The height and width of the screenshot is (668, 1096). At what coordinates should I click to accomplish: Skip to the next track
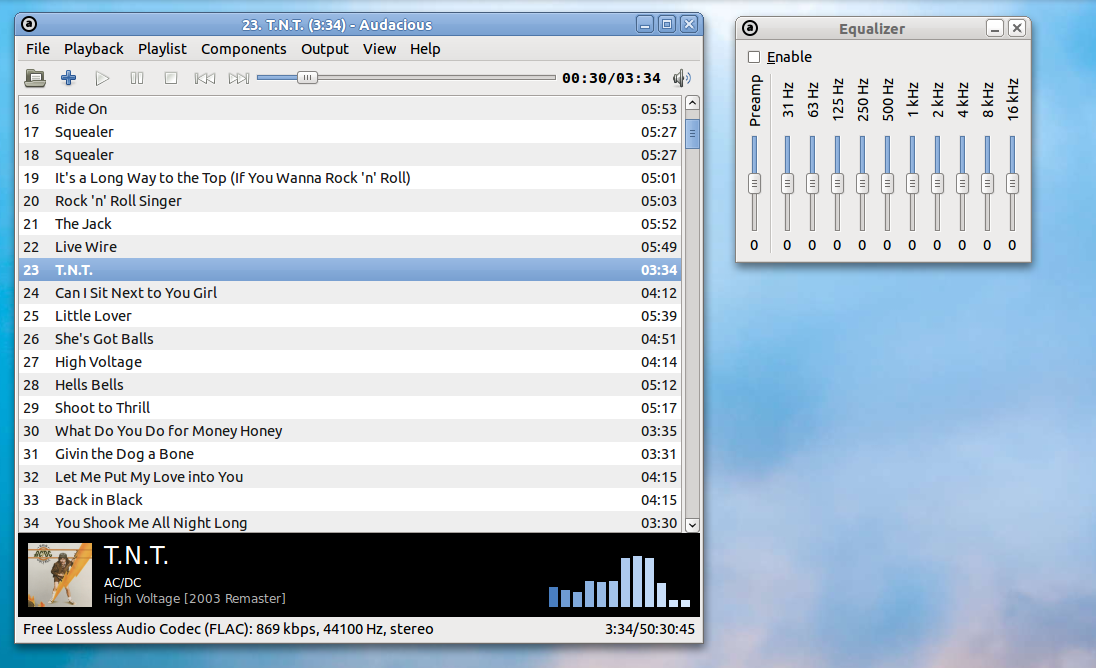click(x=239, y=78)
